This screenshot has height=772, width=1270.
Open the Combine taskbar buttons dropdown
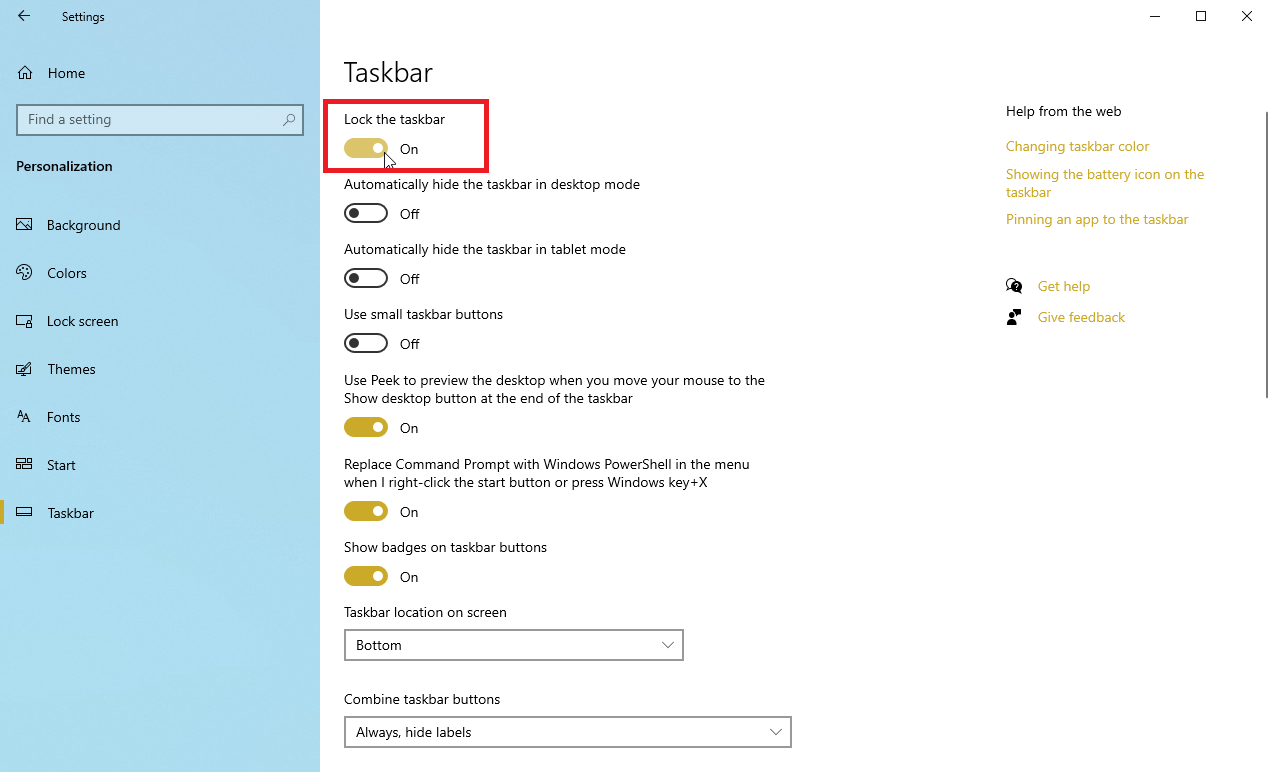click(568, 732)
